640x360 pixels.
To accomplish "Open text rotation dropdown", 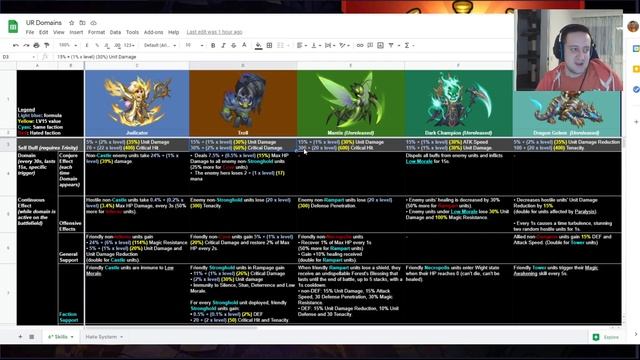I will 344,45.
